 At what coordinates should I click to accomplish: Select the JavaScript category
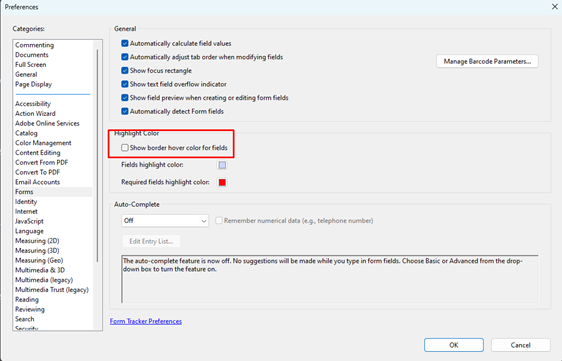[29, 221]
